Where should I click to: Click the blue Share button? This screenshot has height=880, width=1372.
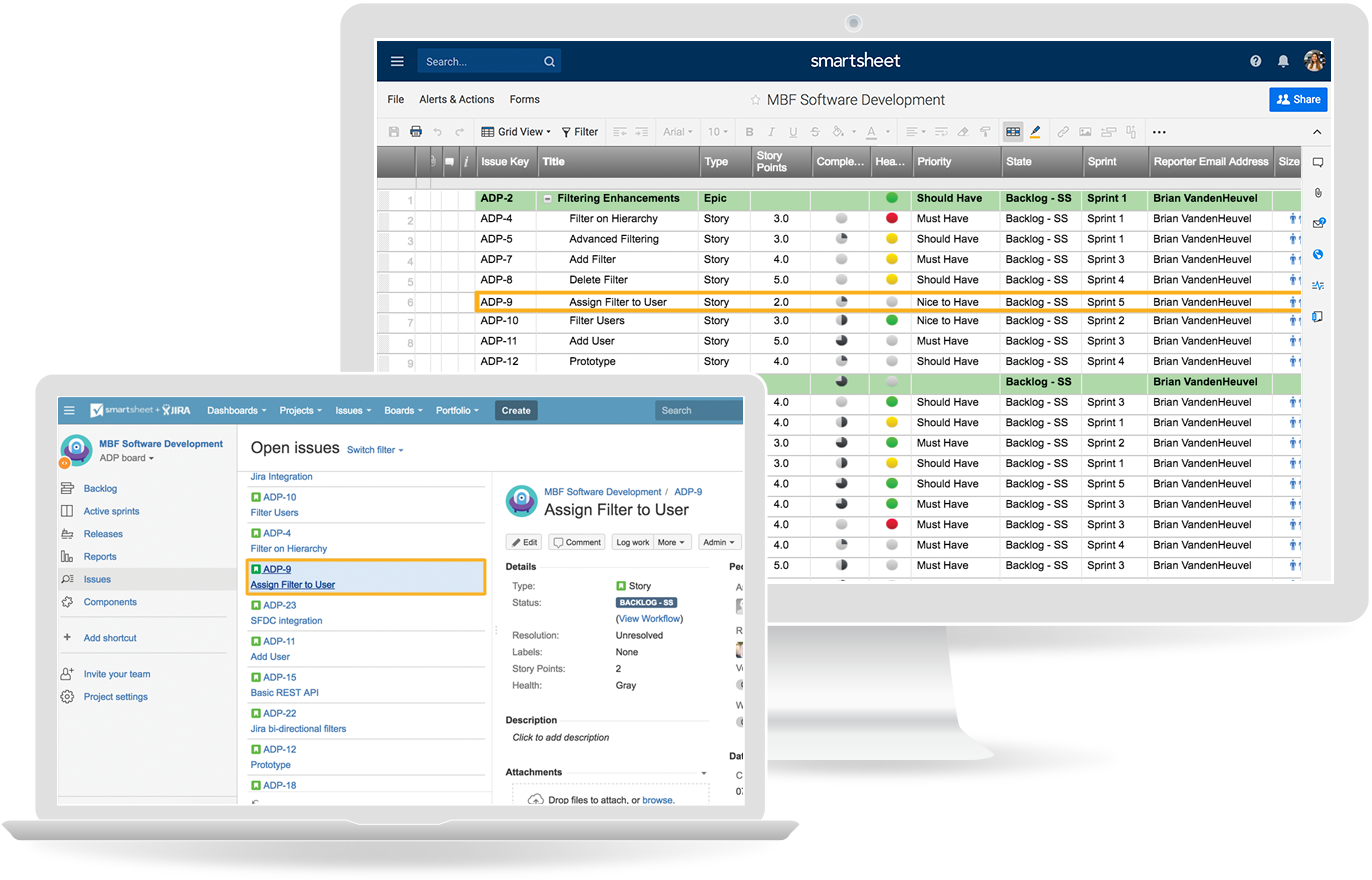click(1298, 99)
